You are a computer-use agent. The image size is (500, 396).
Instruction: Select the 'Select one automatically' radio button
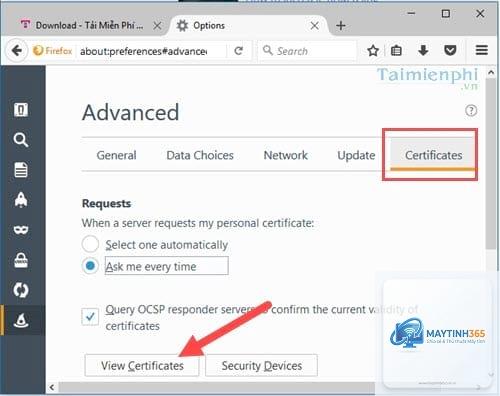(90, 244)
